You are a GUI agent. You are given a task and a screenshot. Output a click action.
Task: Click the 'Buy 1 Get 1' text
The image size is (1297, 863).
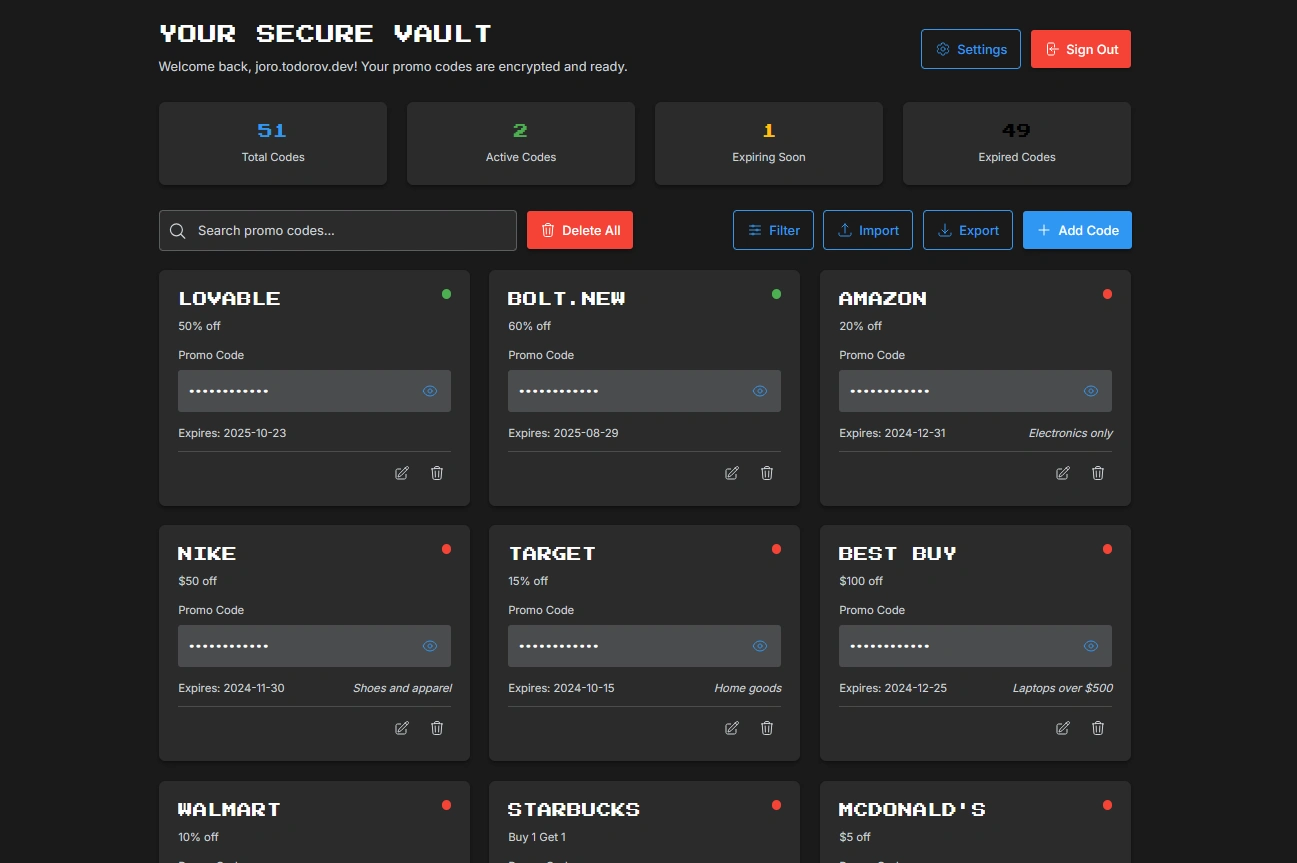537,837
